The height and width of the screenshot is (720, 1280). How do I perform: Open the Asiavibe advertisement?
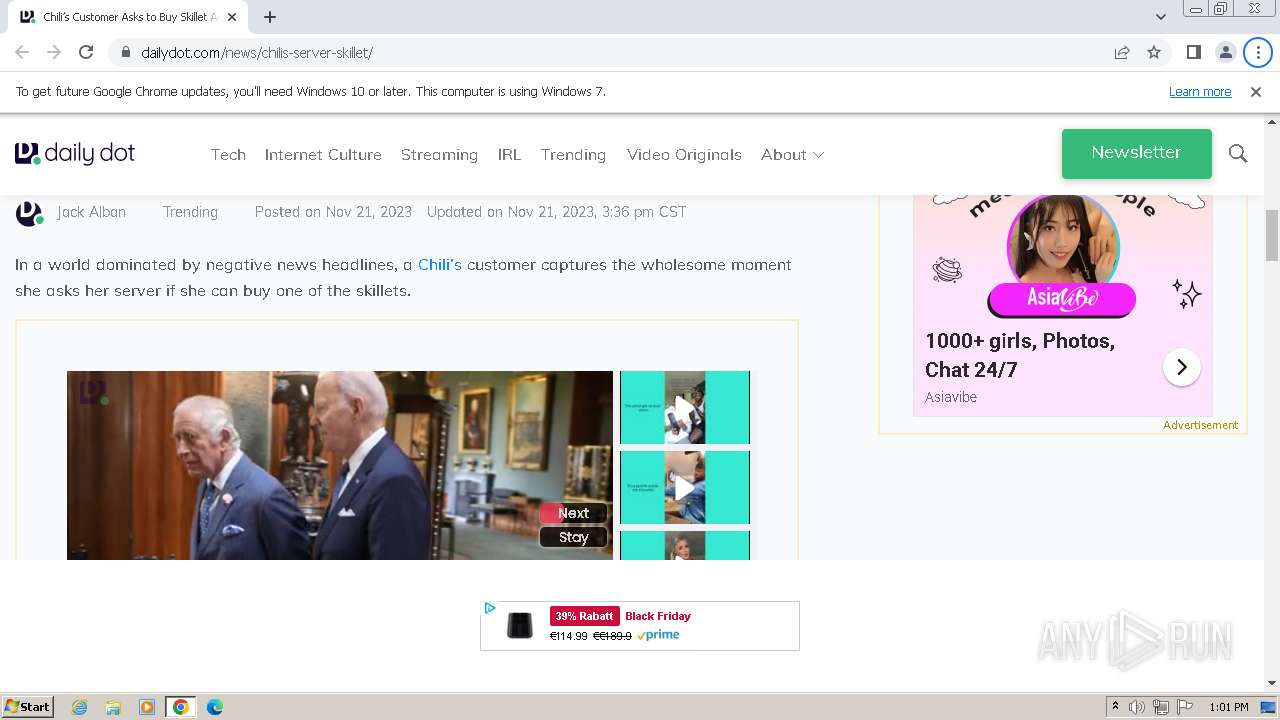pyautogui.click(x=1062, y=305)
